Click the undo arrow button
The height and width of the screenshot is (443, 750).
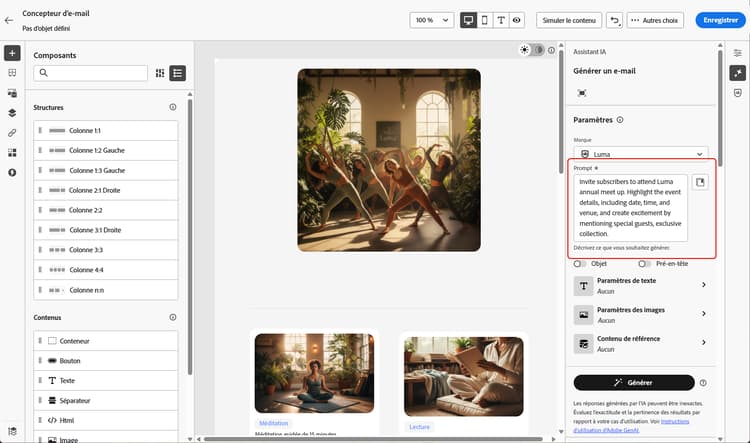pos(615,20)
